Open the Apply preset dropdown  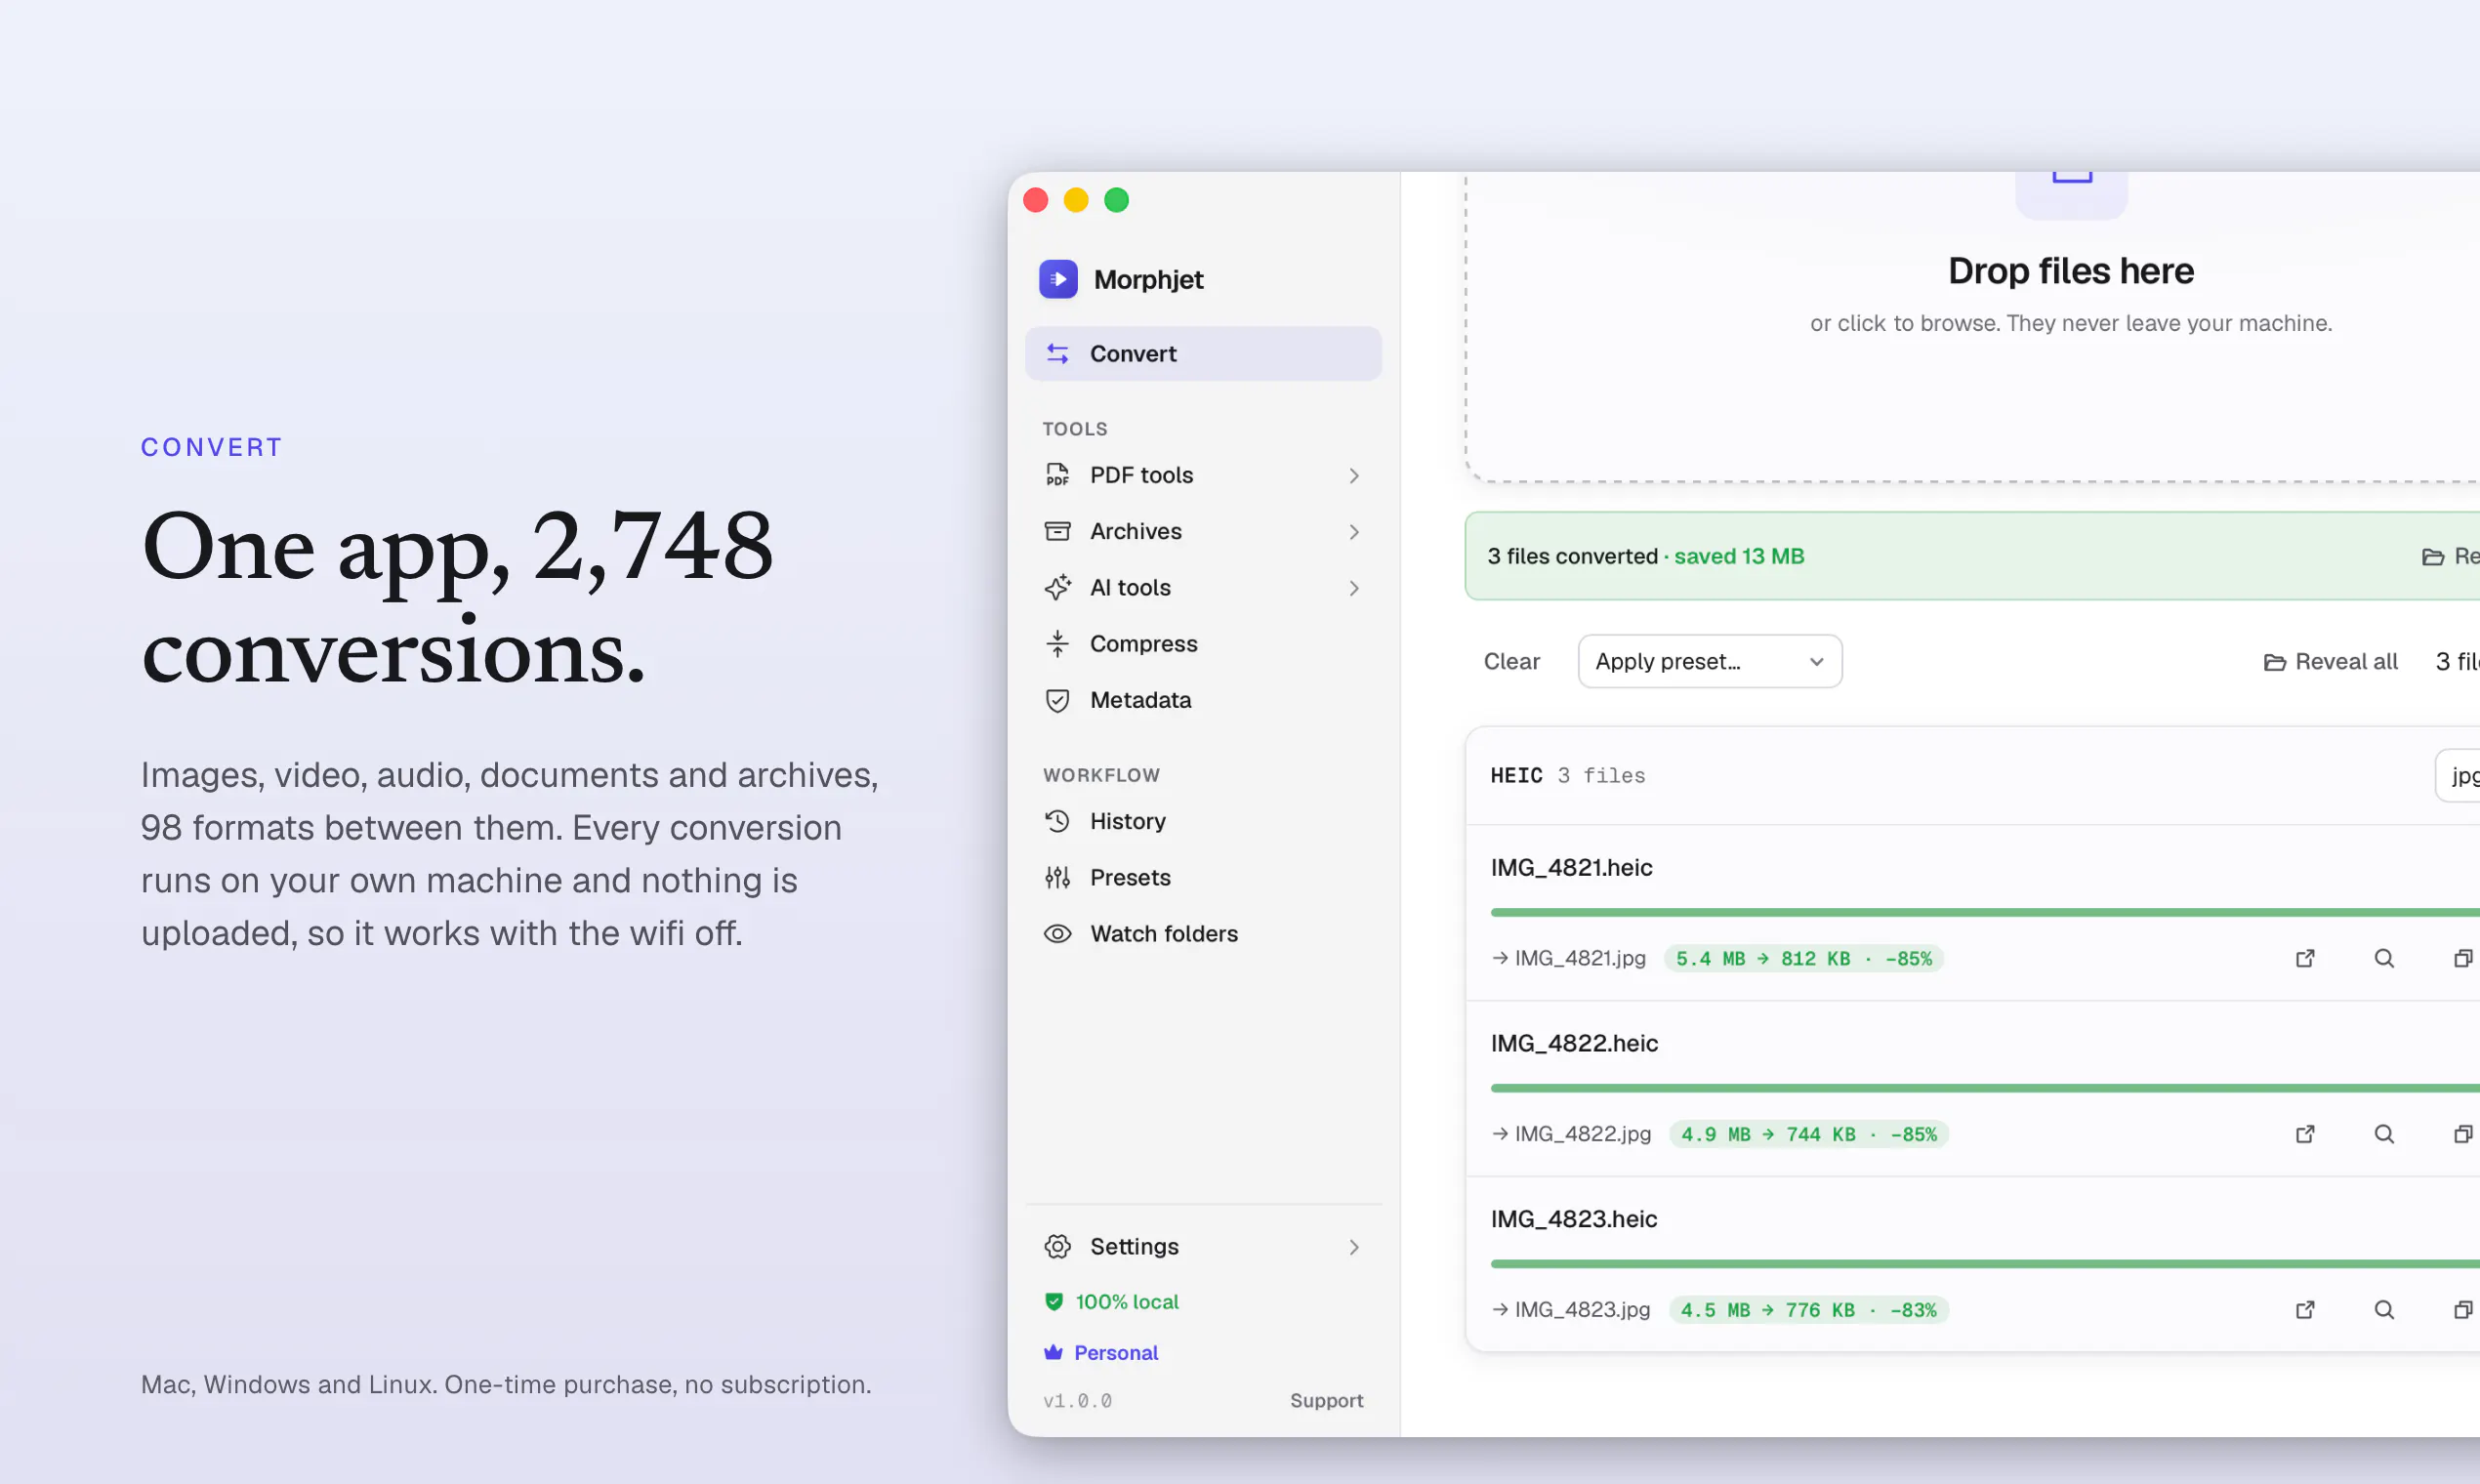pos(1710,661)
